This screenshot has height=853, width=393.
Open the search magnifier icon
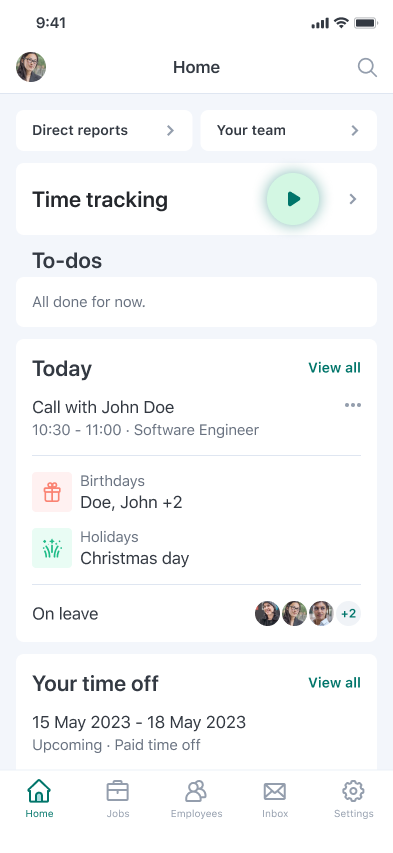(367, 67)
